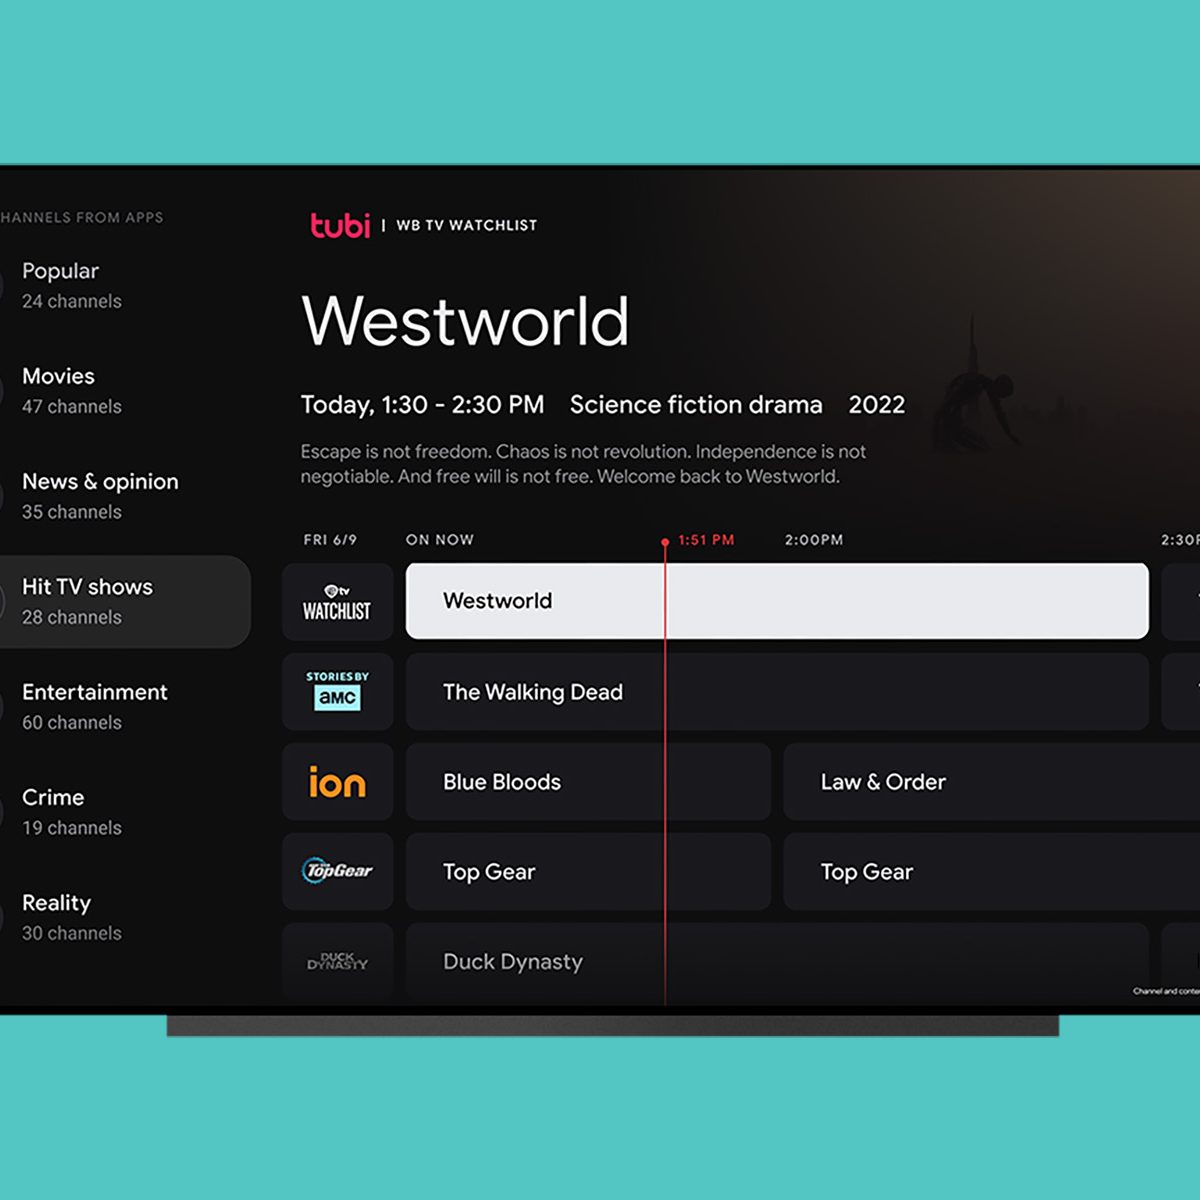Open the Reality channels category
Viewport: 1200px width, 1200px height.
coord(72,917)
